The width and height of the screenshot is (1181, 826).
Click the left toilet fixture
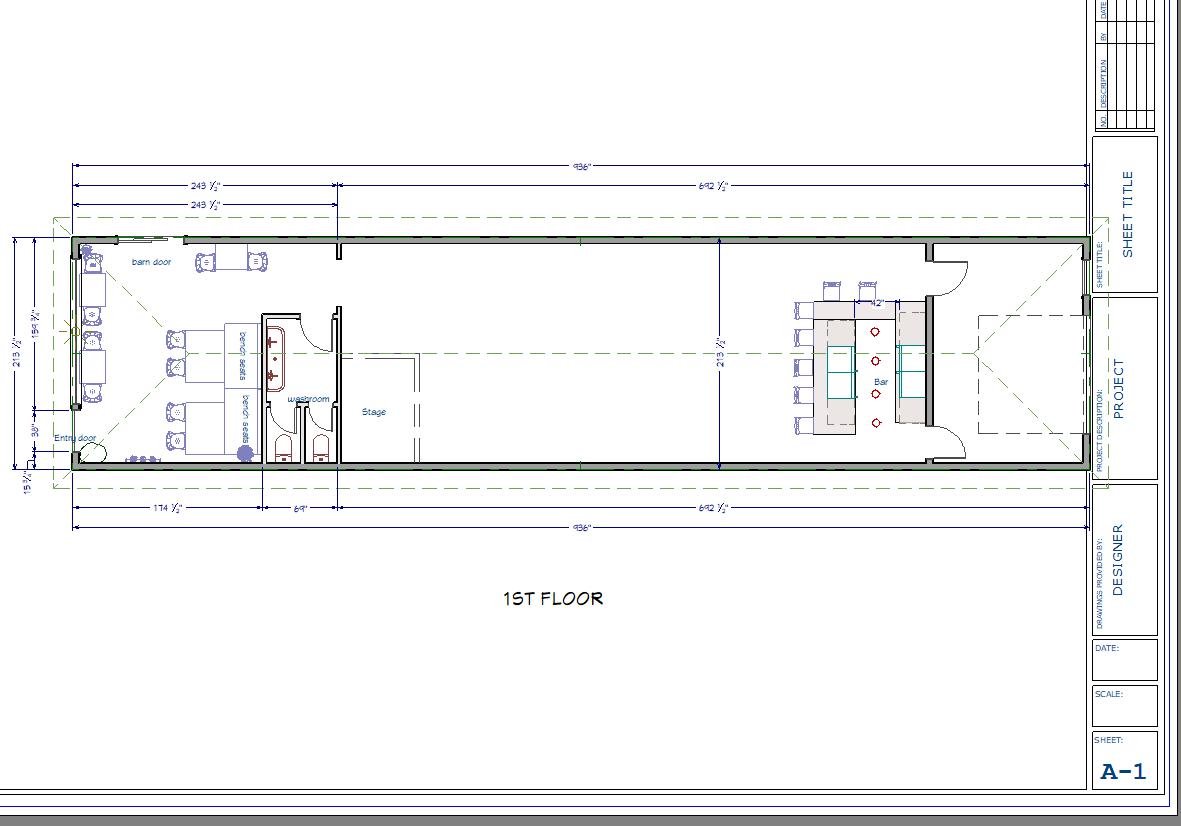(284, 448)
